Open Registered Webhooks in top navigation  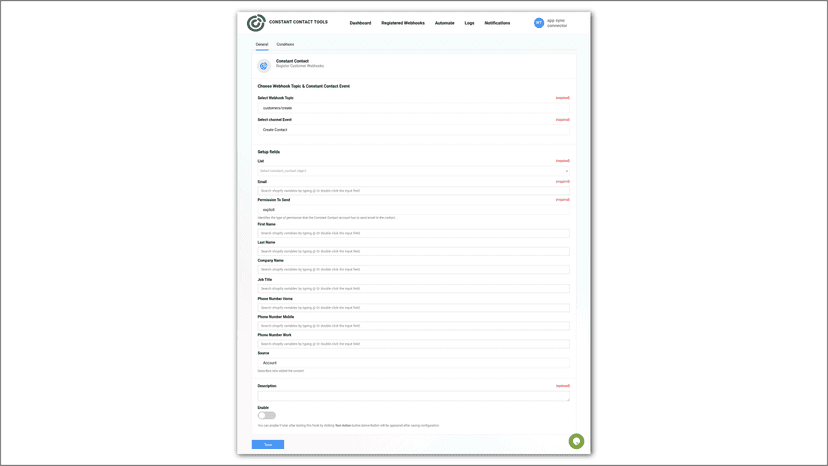[x=403, y=23]
